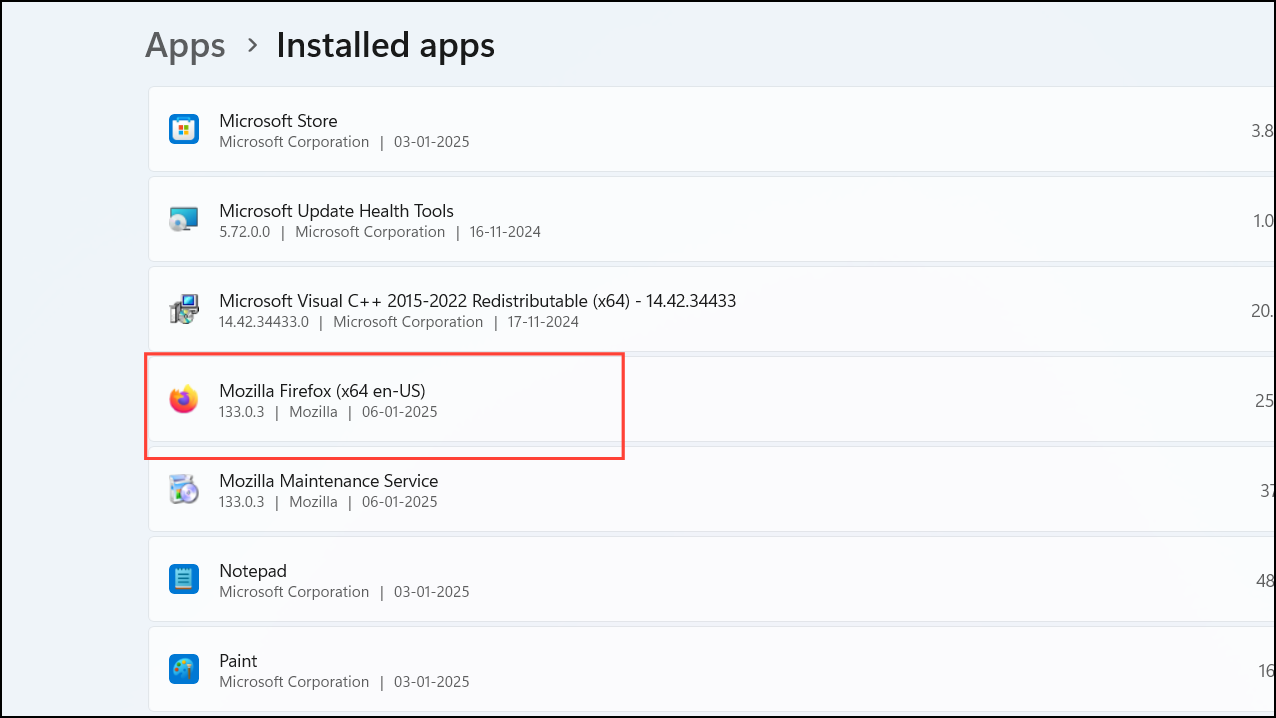Screen dimensions: 1276x718
Task: Select the Mozilla Maintenance Service title
Action: 328,481
